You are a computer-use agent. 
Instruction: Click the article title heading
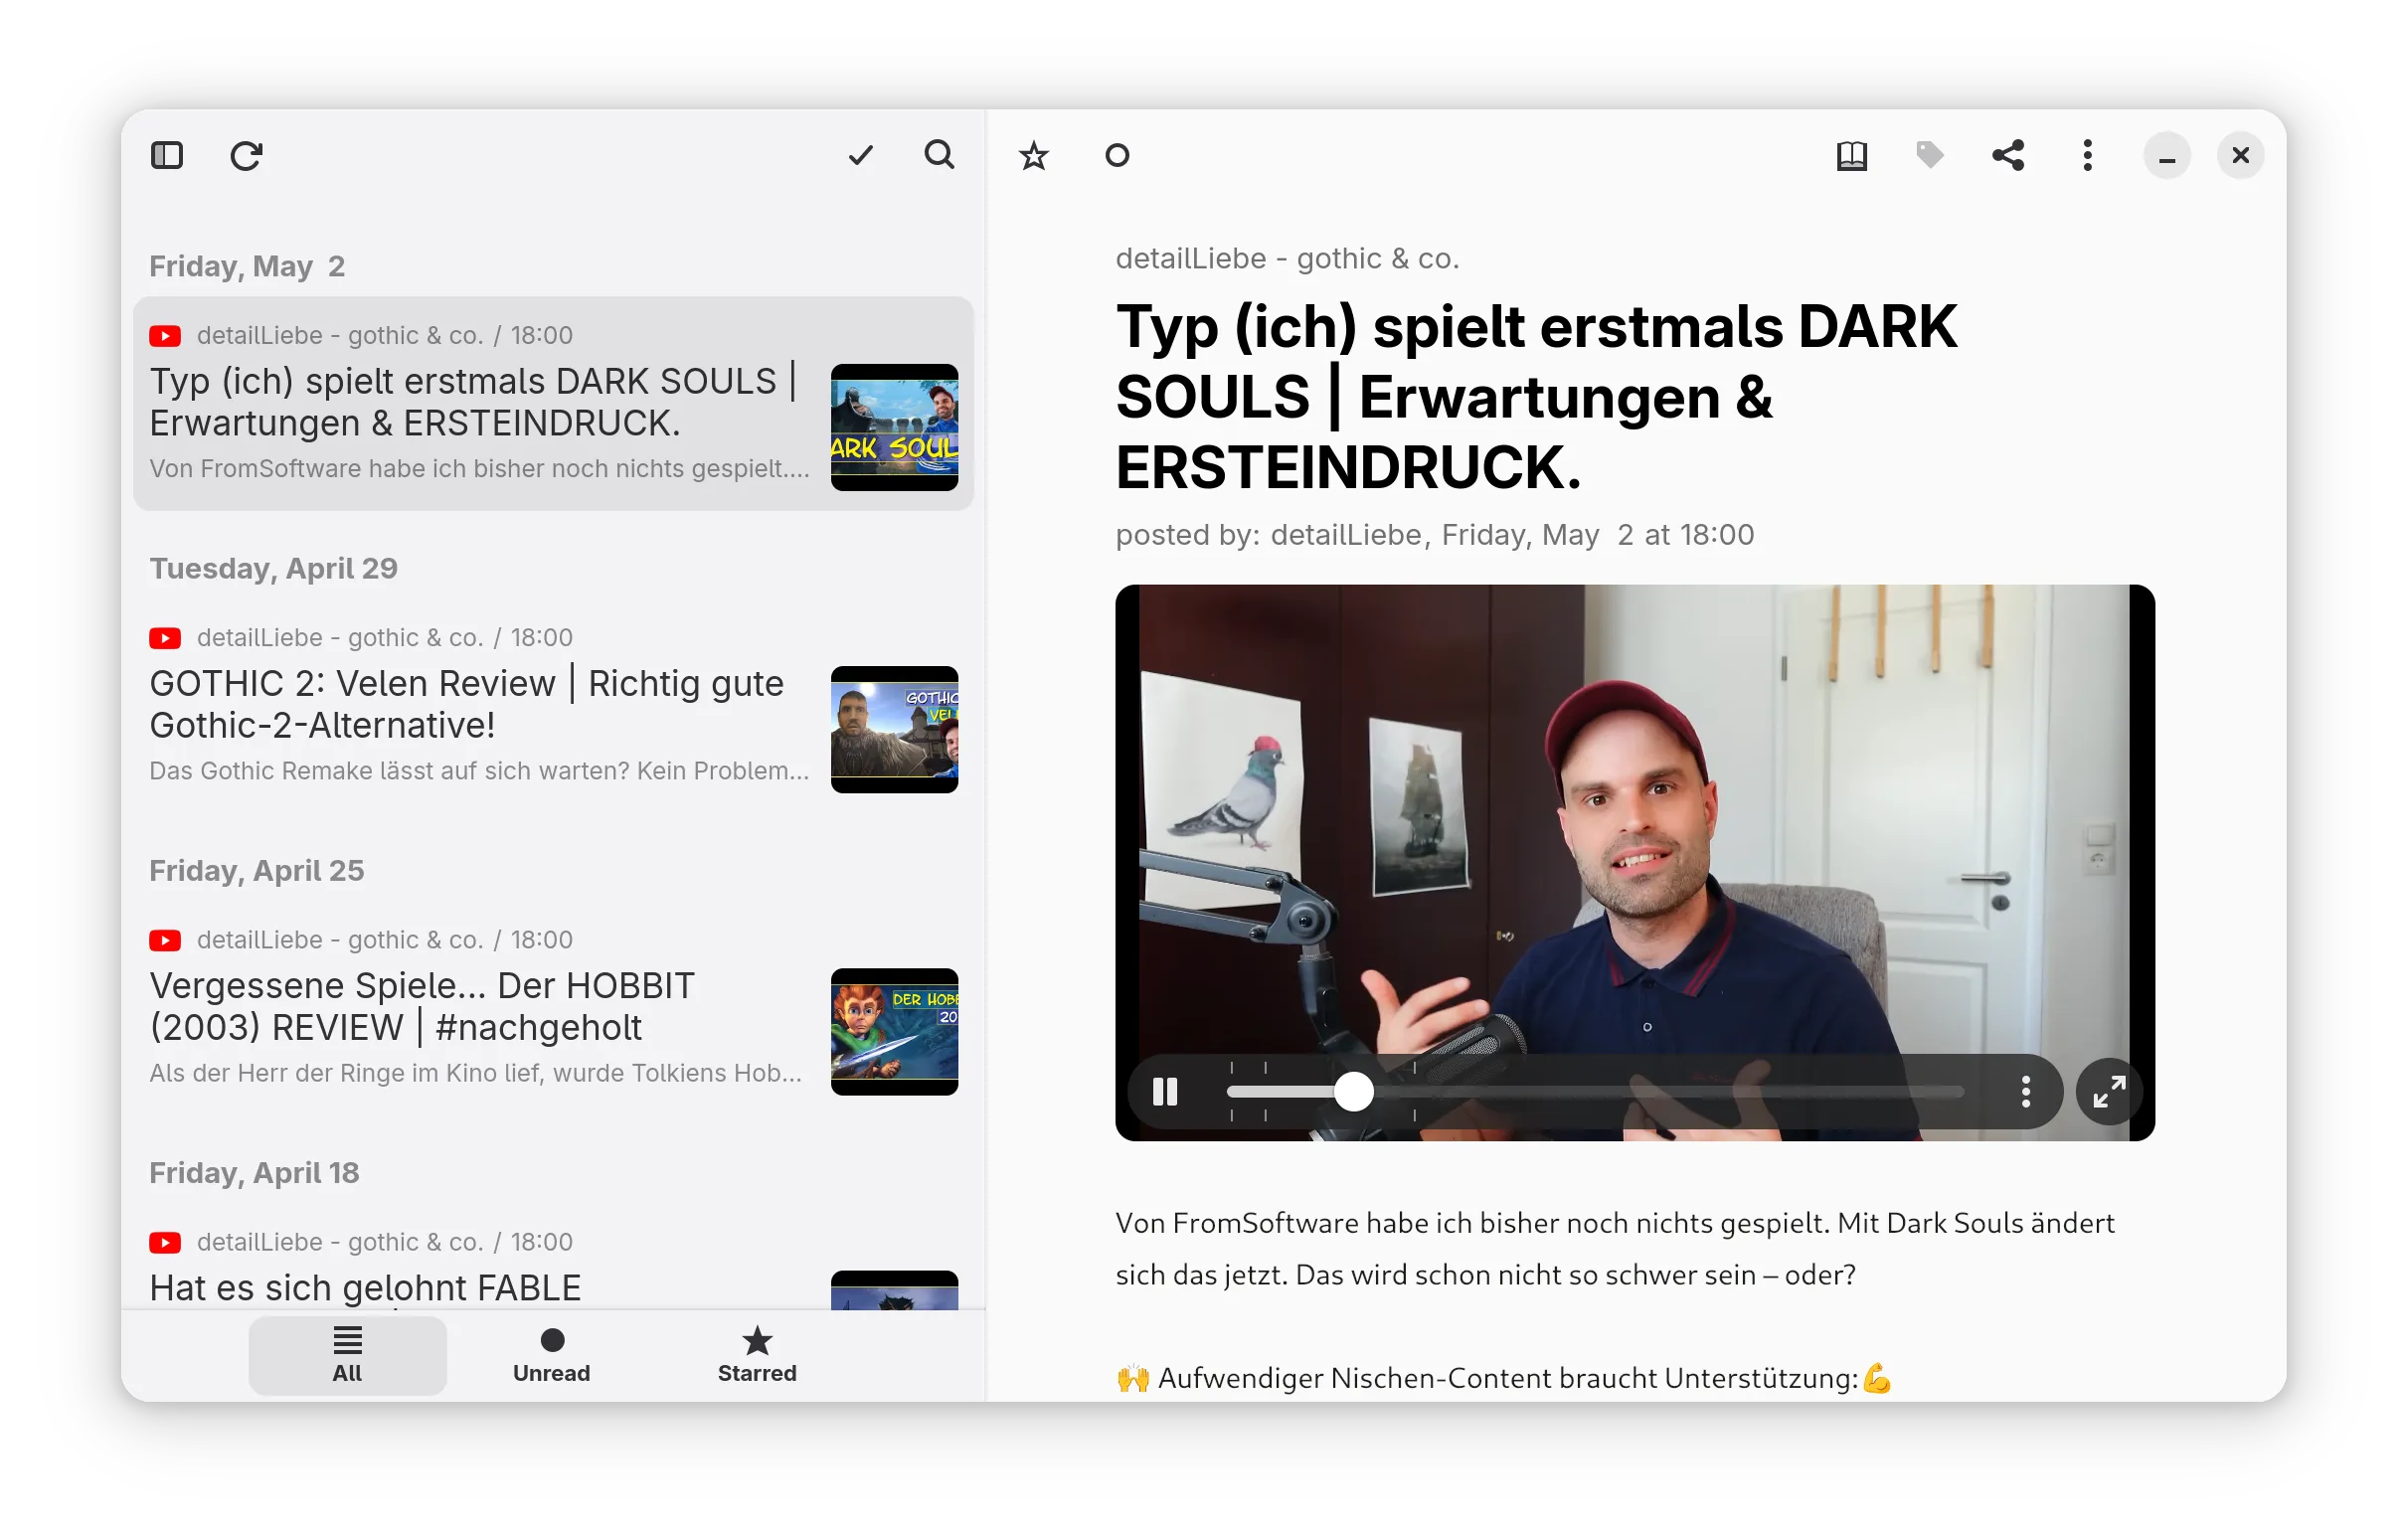point(1536,397)
